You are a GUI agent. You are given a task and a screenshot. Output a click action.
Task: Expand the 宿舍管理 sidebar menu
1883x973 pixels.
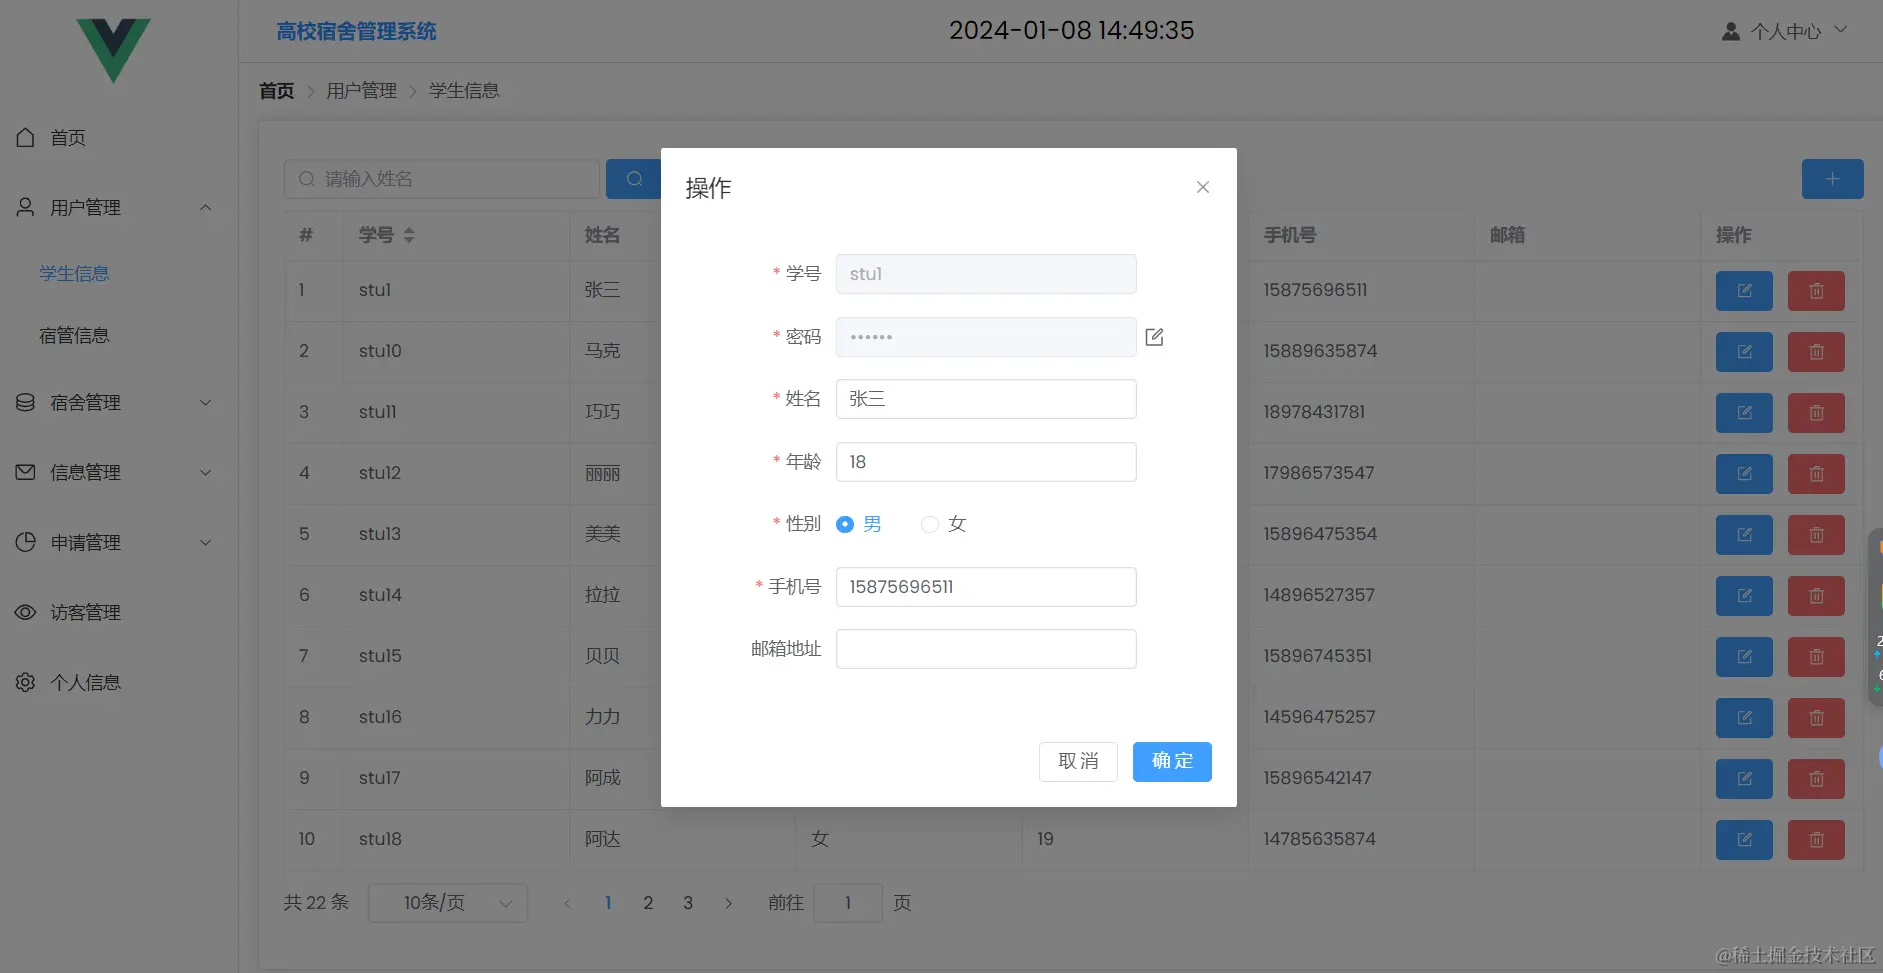119,403
